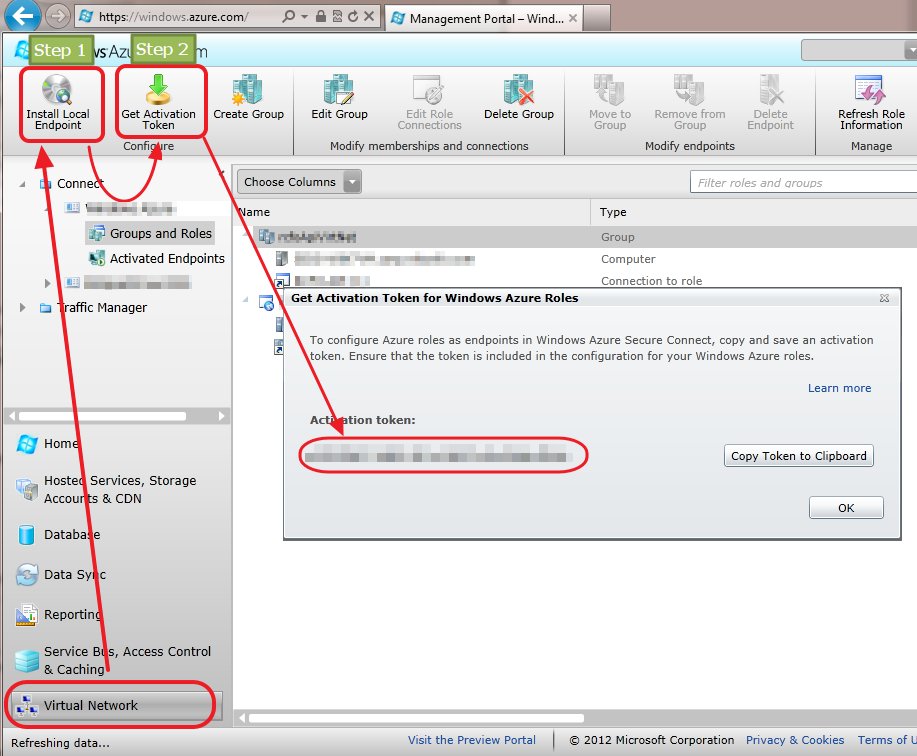The height and width of the screenshot is (756, 917).
Task: Click the browser address bar URL
Action: (x=173, y=17)
